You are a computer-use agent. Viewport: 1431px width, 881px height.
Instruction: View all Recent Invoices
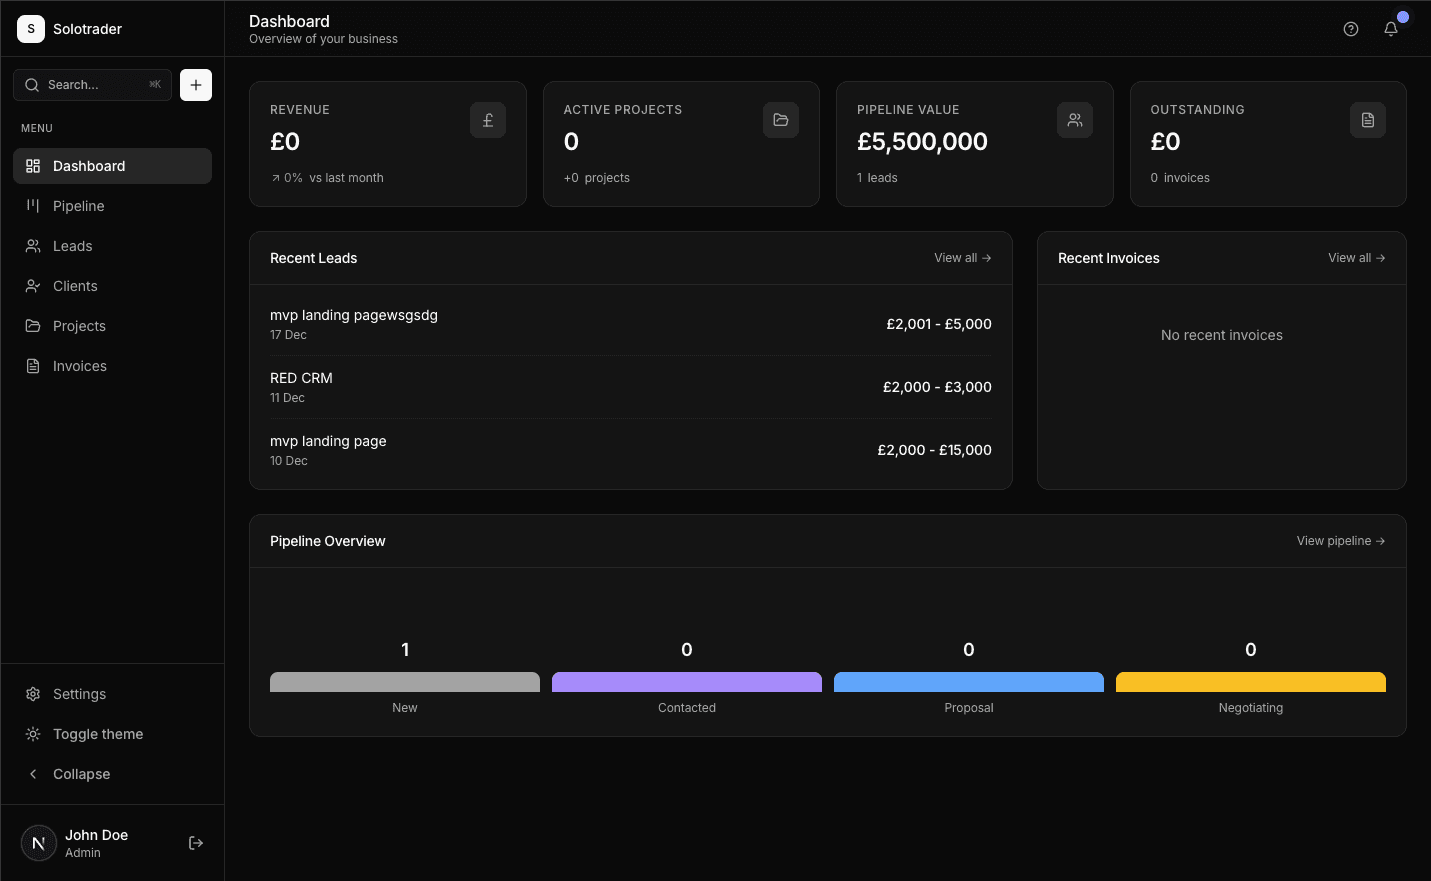coord(1355,257)
